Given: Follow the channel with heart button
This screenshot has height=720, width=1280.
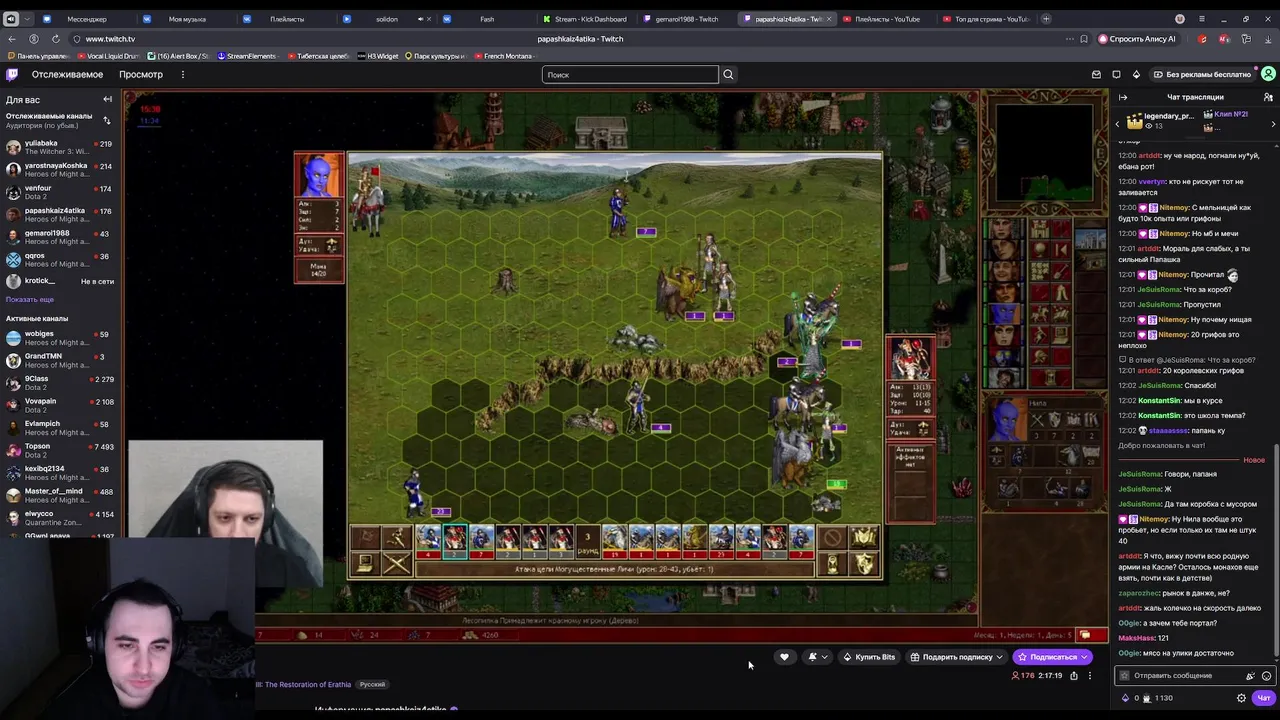Looking at the screenshot, I should coord(784,657).
